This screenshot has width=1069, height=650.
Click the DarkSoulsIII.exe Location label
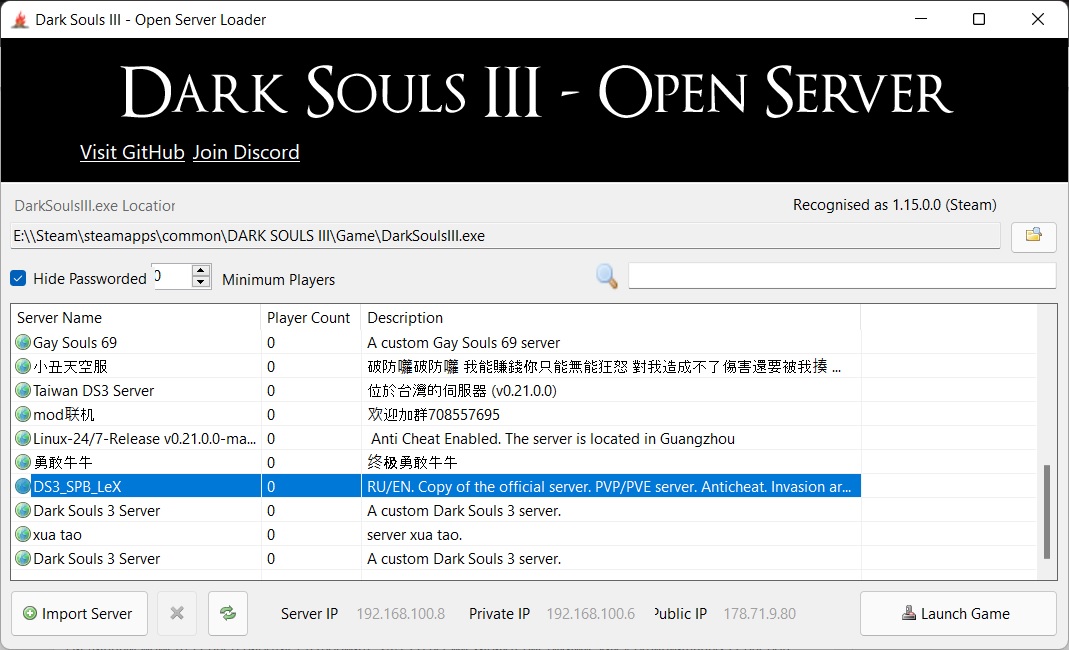coord(95,205)
